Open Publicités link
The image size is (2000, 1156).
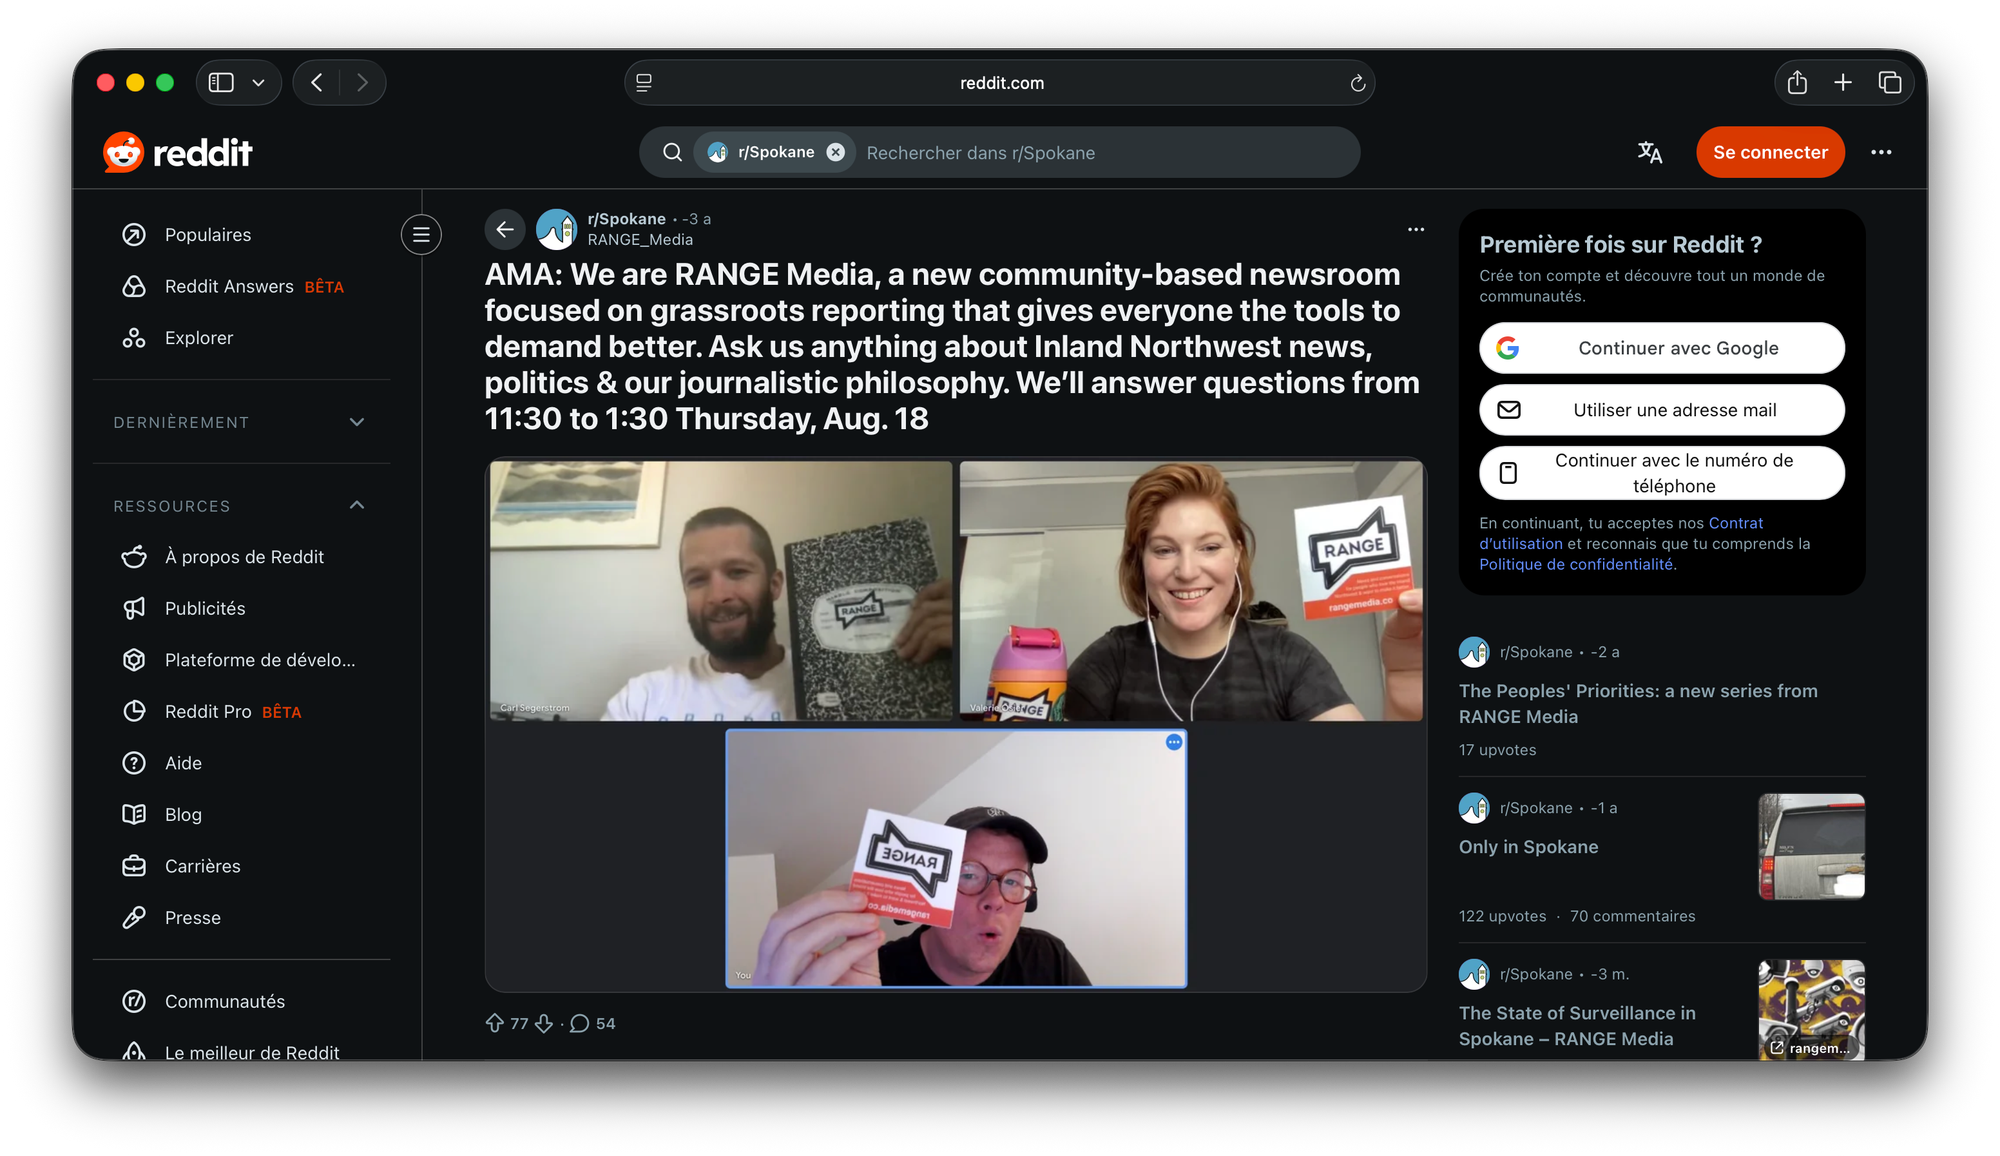pos(242,608)
